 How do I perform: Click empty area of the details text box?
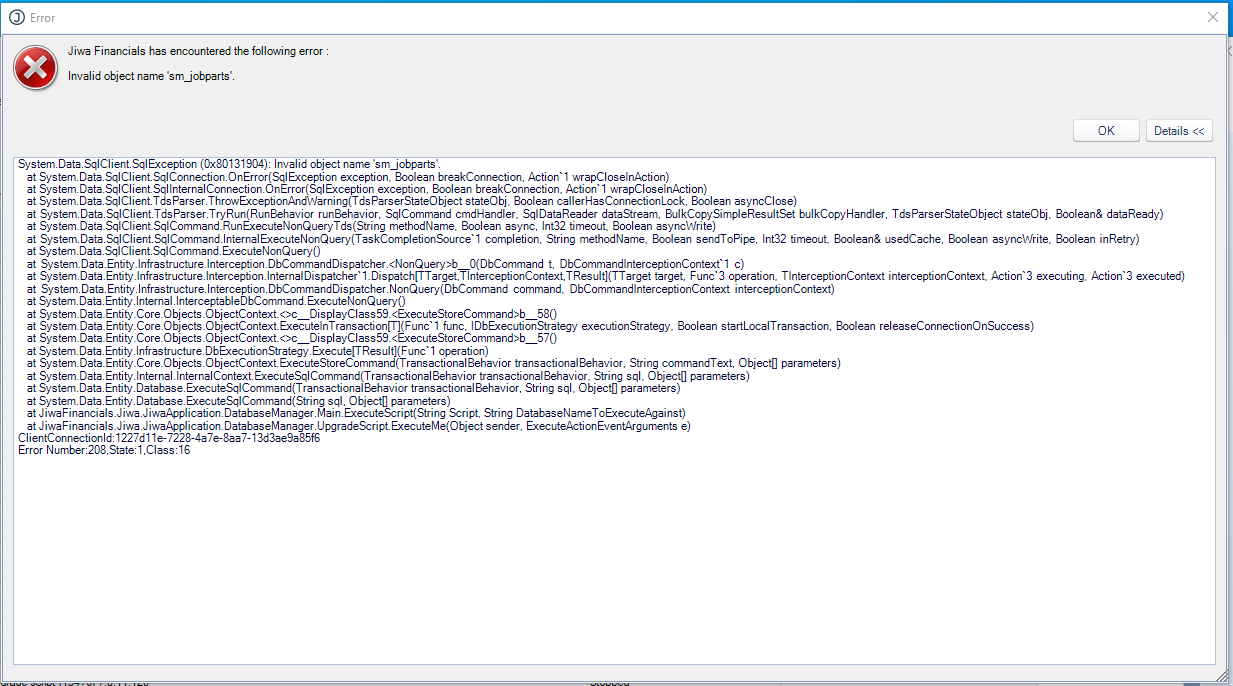[600, 560]
